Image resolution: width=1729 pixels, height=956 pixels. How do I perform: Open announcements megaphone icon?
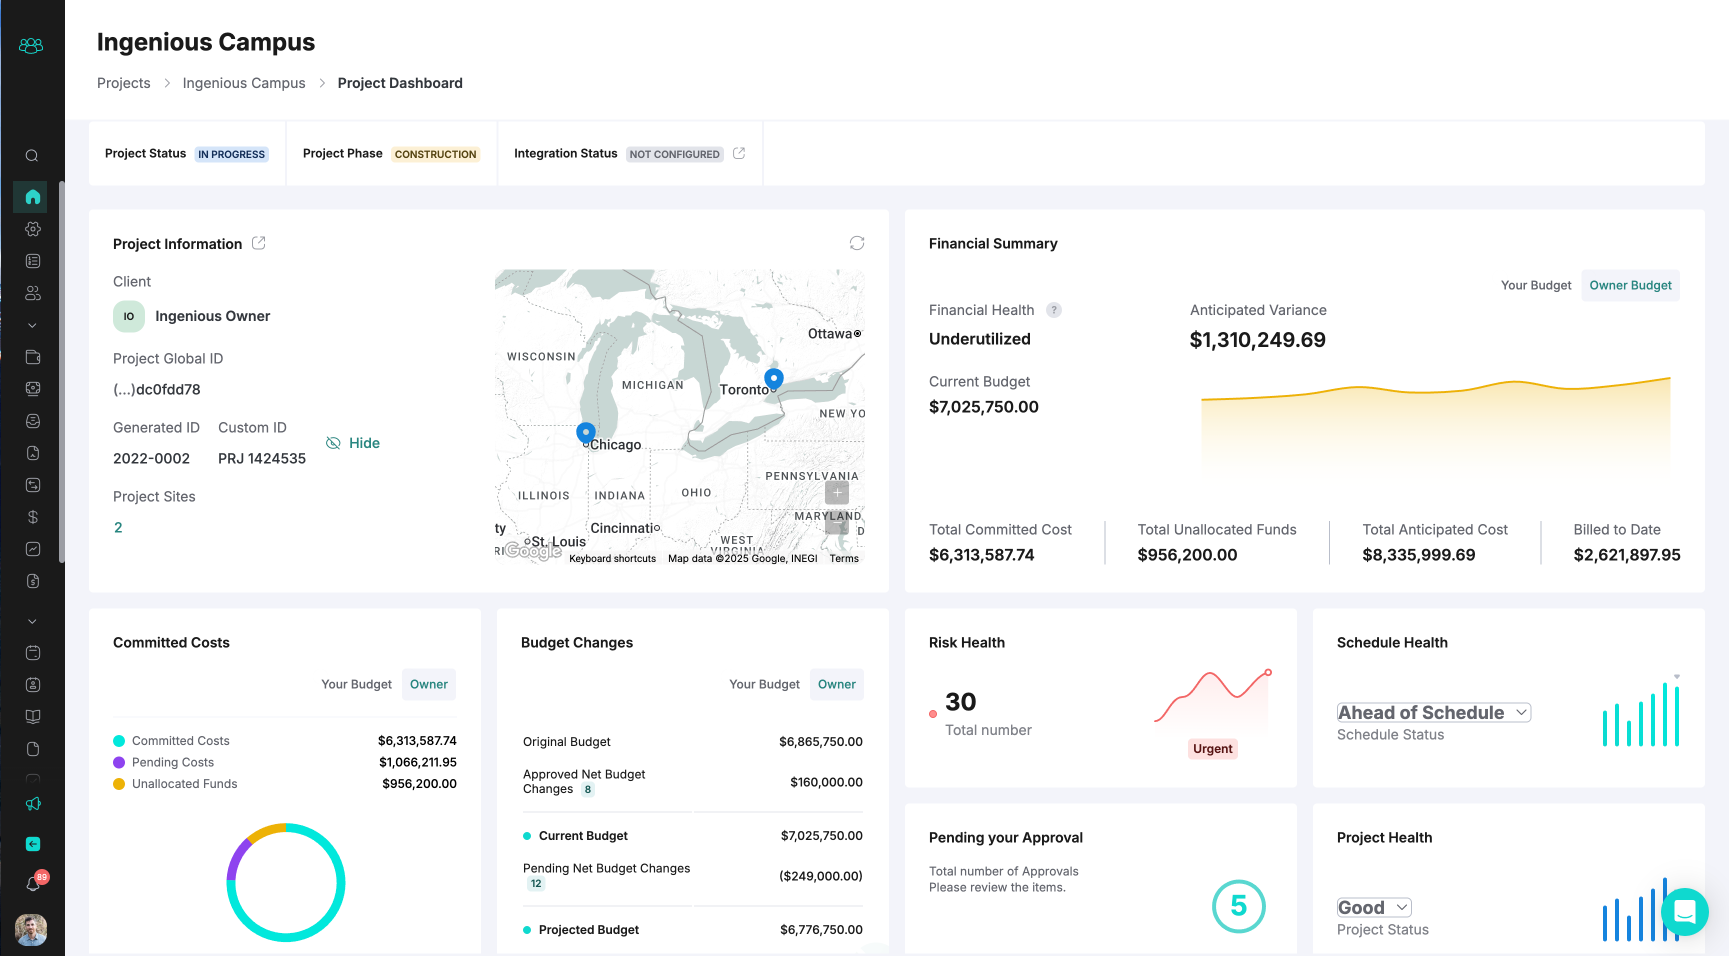(x=32, y=804)
